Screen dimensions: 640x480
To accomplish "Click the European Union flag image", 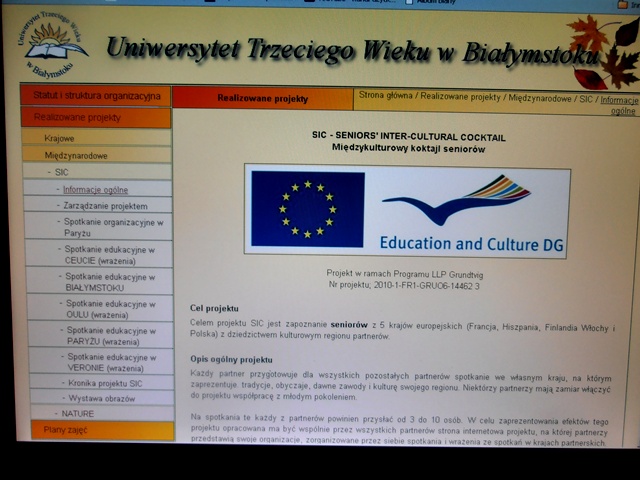I will point(307,209).
